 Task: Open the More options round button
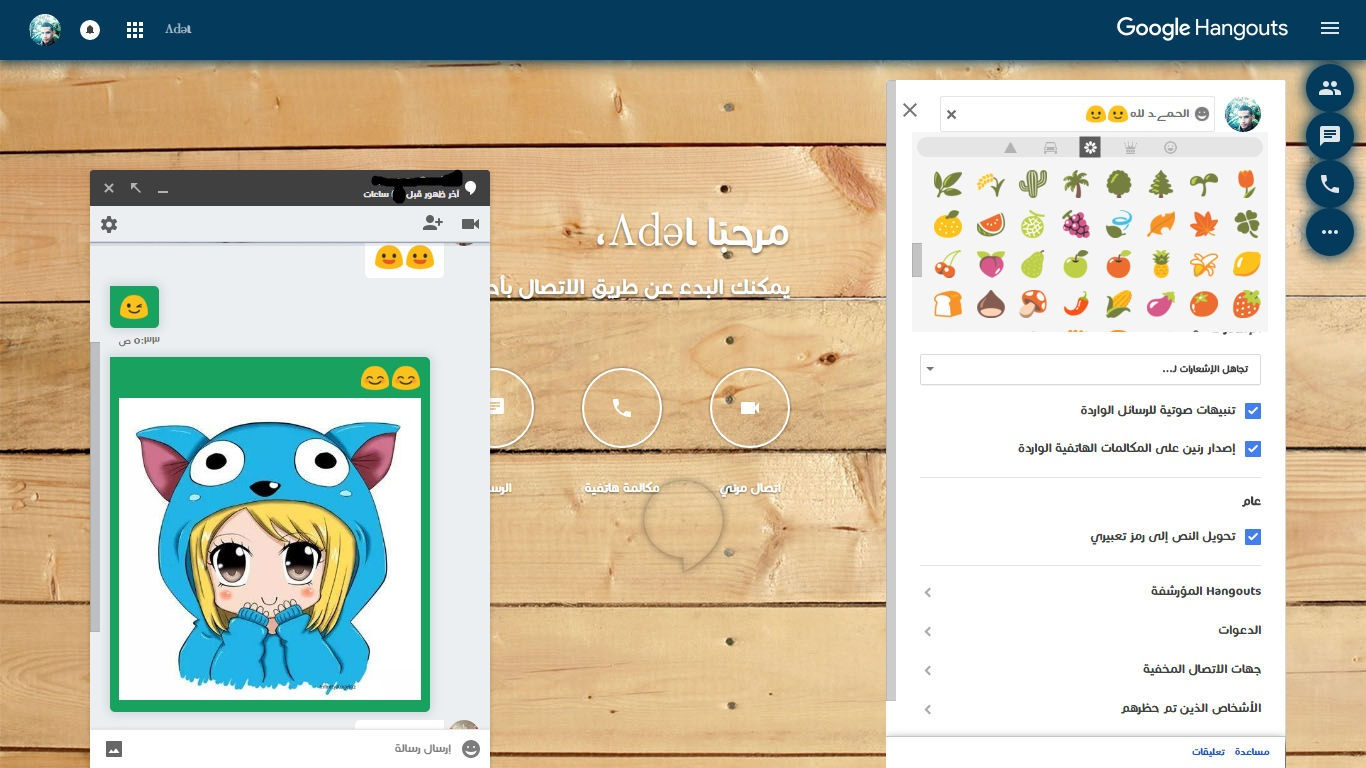(x=1330, y=232)
